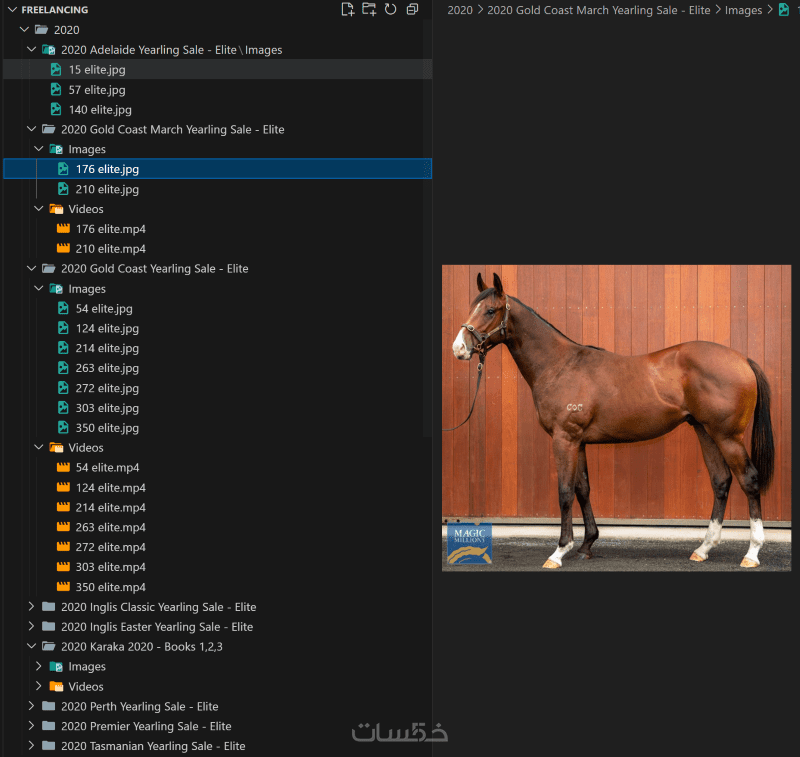
Task: Open 124 elite.jpg file
Action: coord(217,328)
